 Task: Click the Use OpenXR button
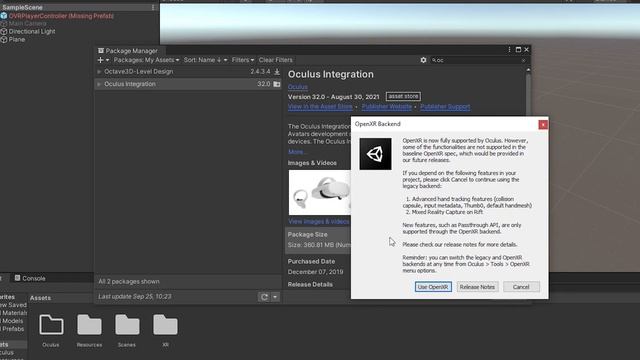pos(433,287)
